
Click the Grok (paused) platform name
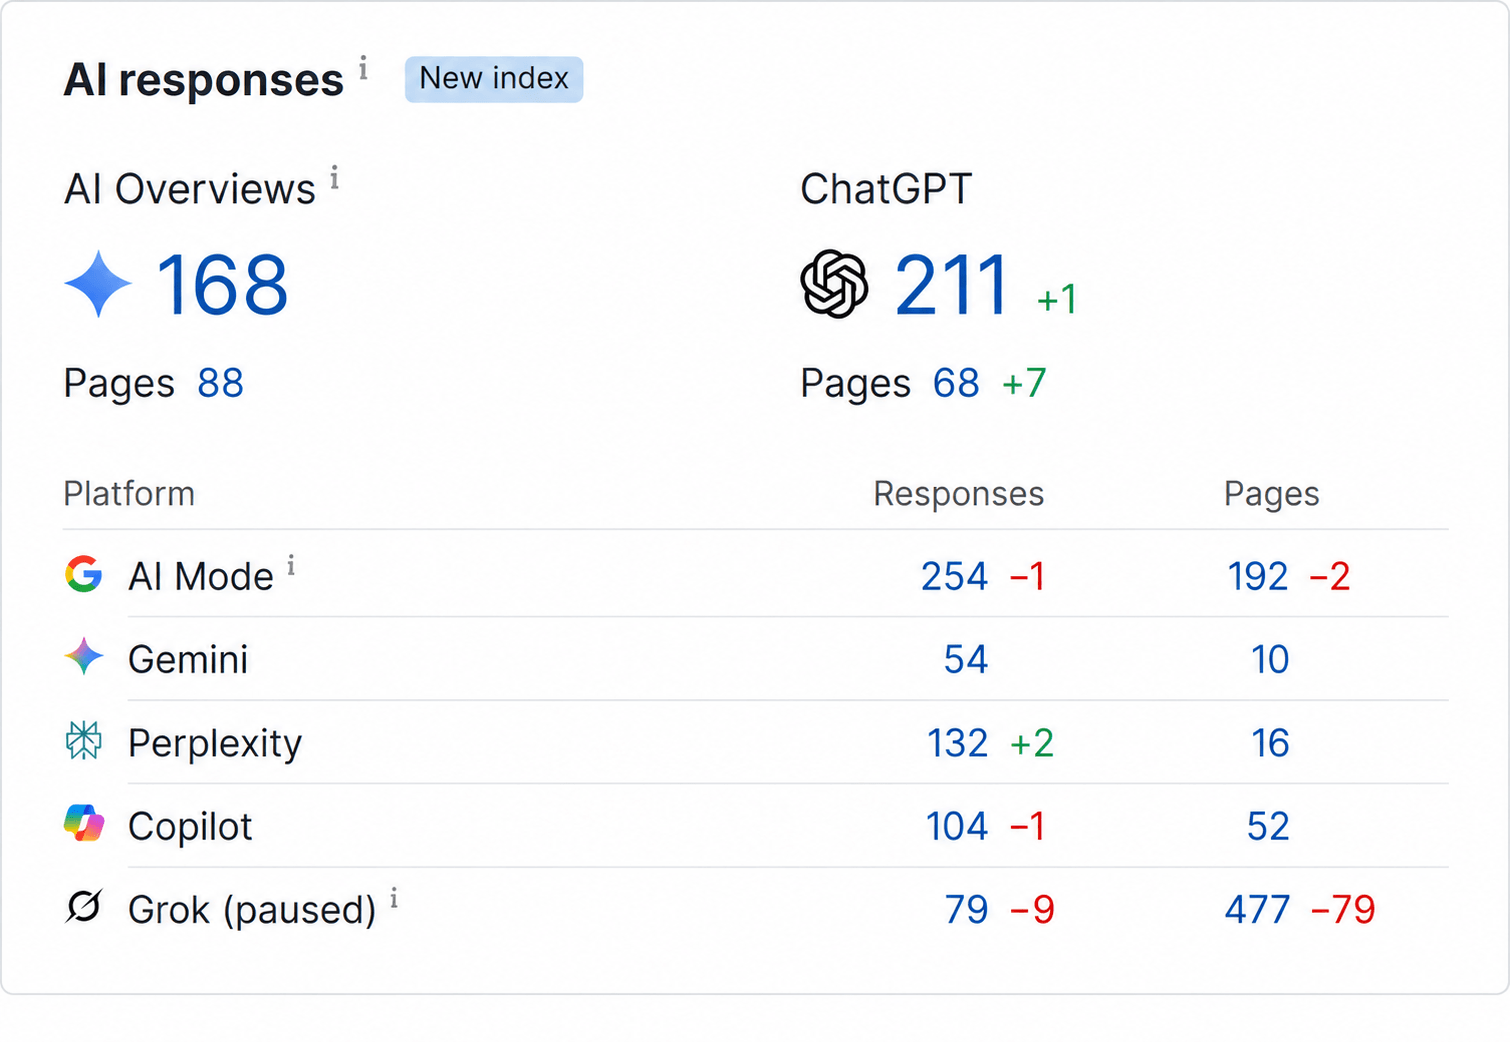(x=252, y=910)
